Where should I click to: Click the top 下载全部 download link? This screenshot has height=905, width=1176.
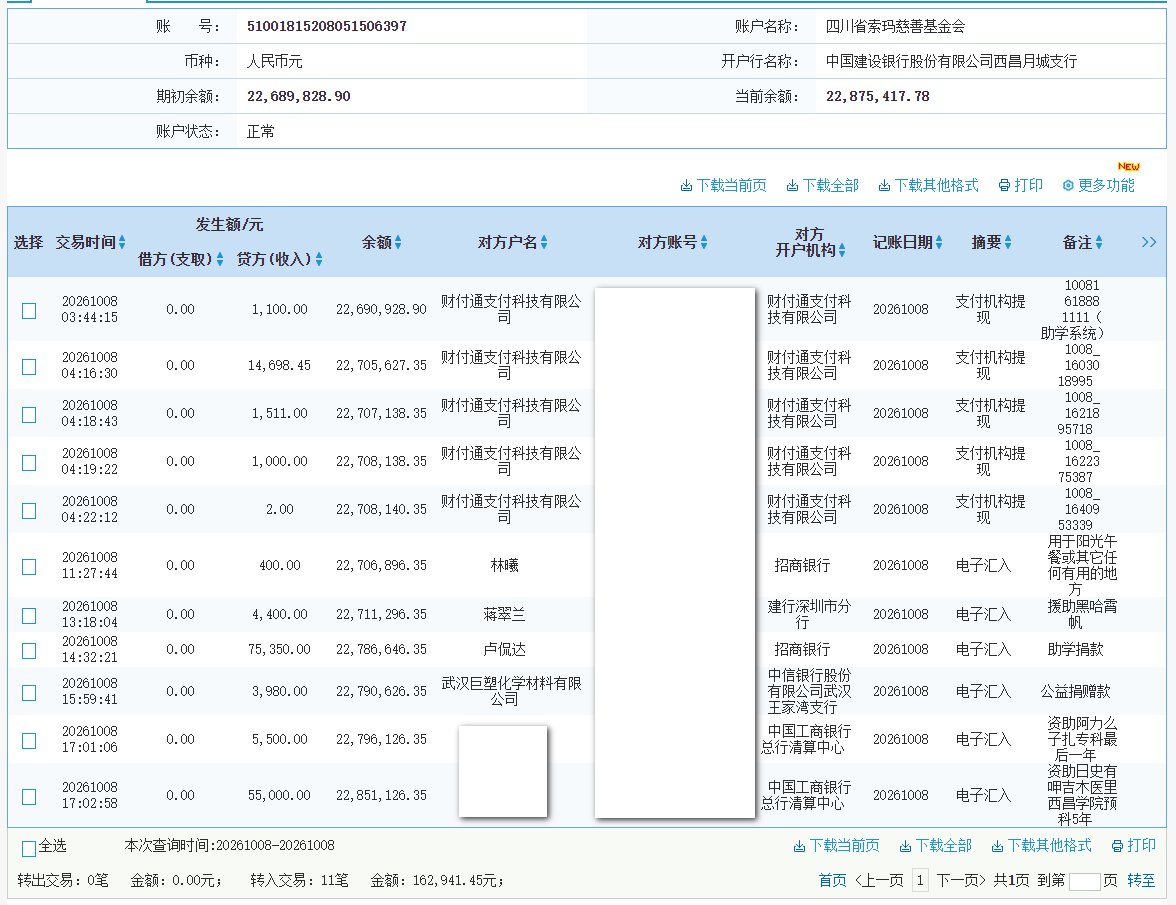[822, 185]
